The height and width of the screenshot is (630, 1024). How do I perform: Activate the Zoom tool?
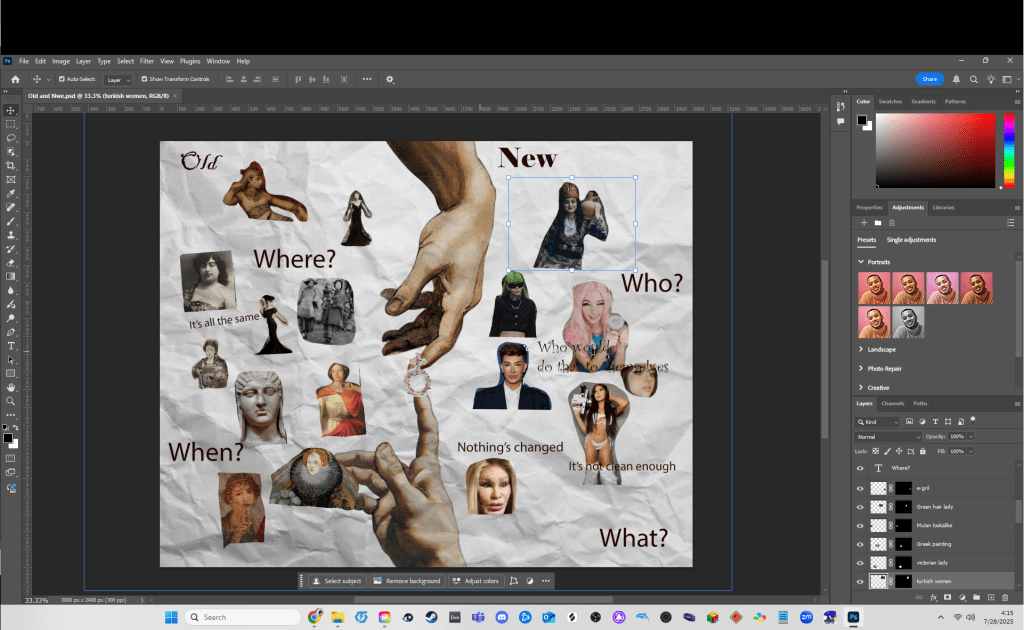point(11,401)
